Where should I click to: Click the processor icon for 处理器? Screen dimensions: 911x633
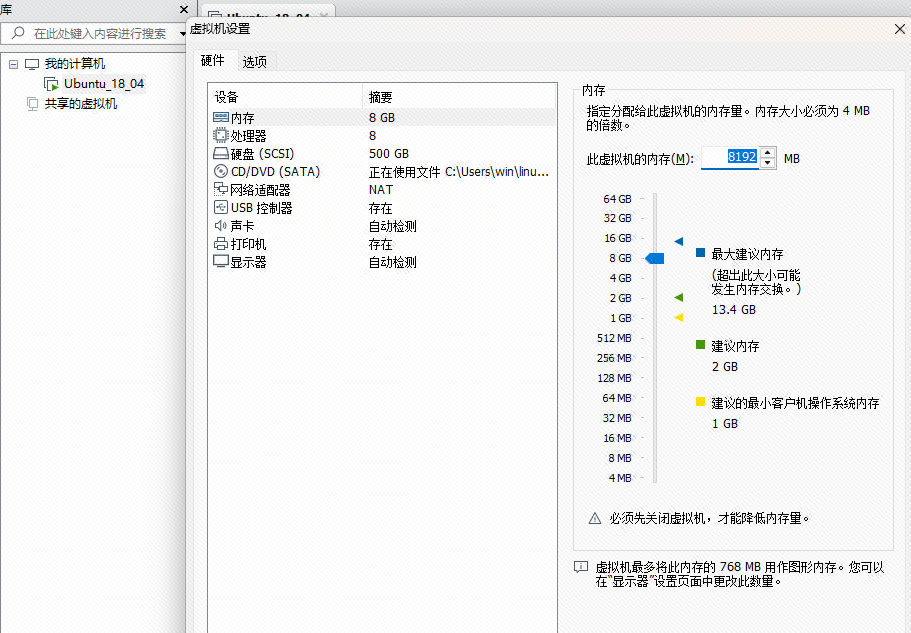(220, 135)
